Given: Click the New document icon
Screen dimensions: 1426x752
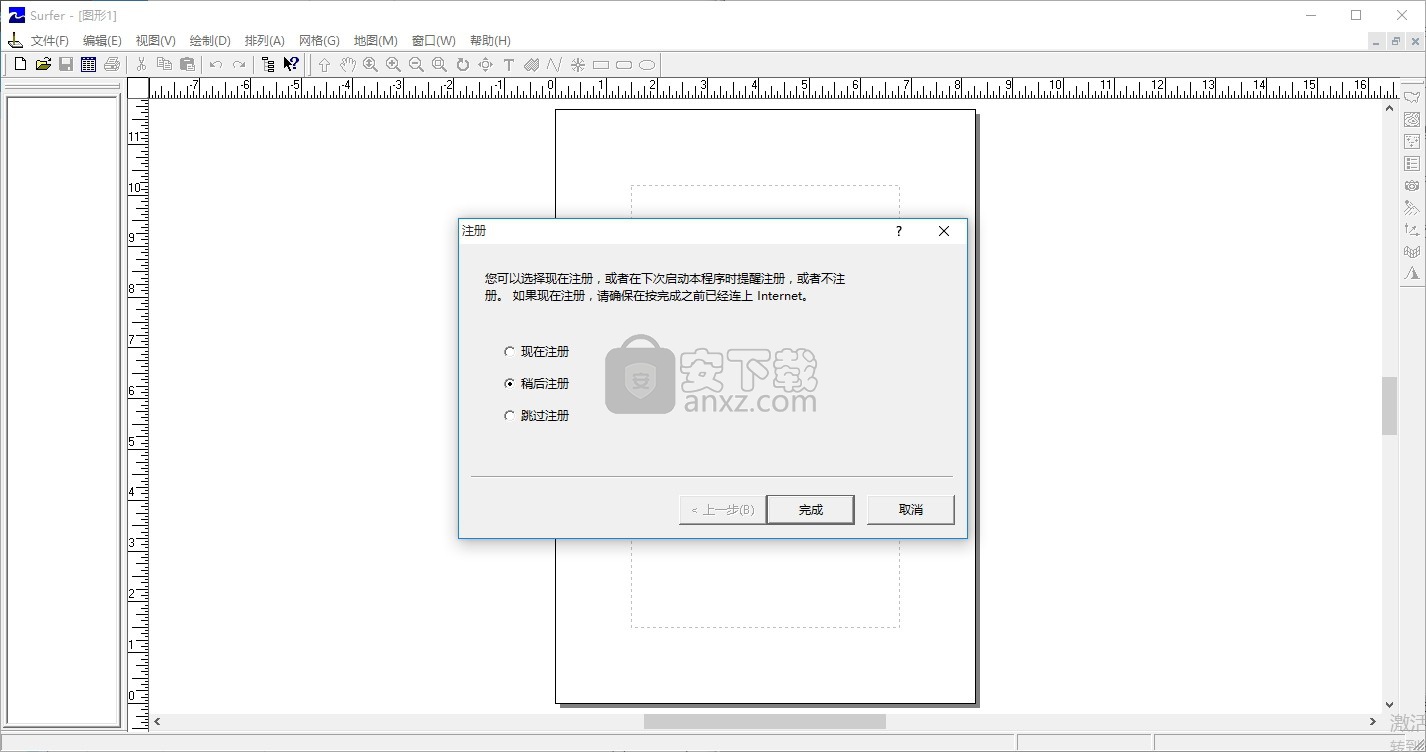Looking at the screenshot, I should 20,64.
